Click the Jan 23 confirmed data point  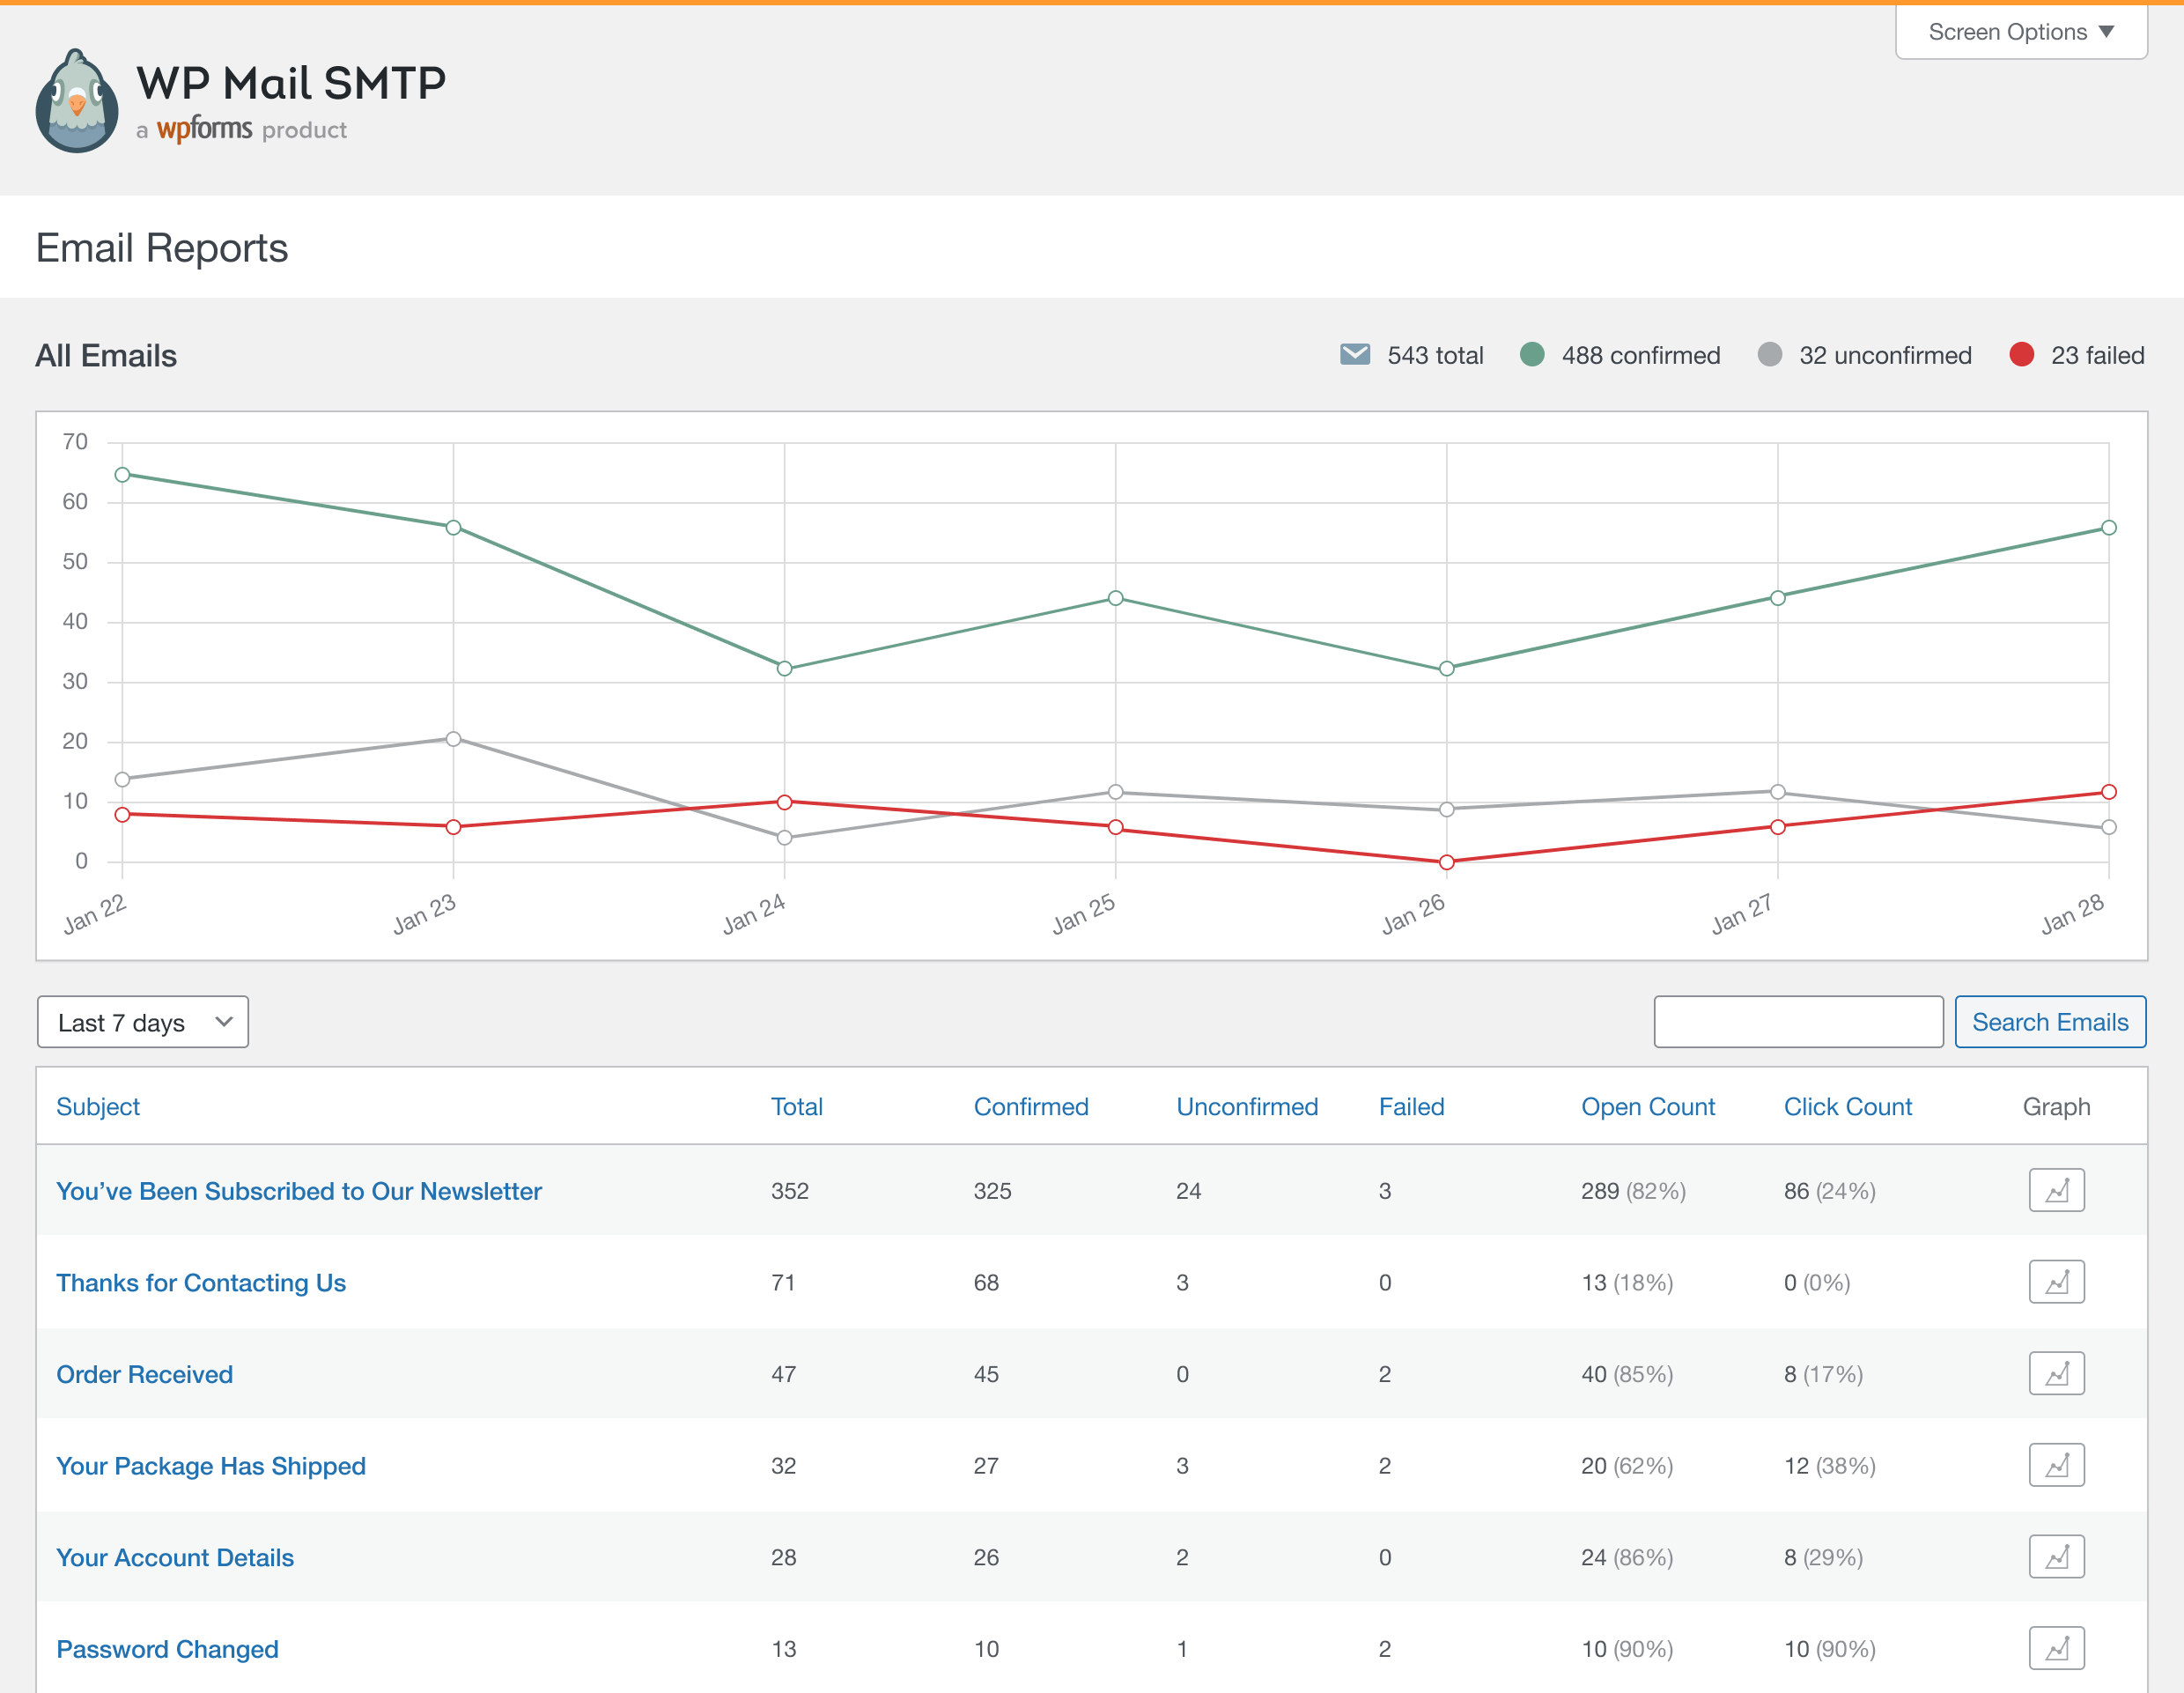click(453, 527)
